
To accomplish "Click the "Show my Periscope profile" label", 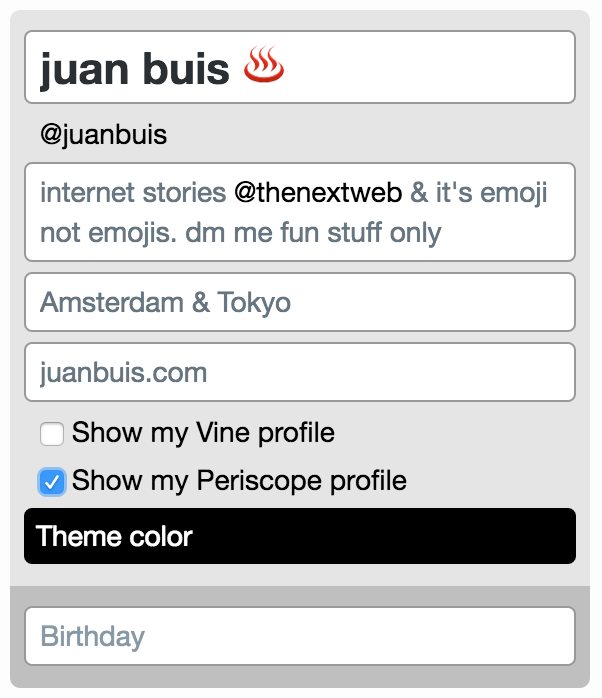I will click(x=239, y=481).
